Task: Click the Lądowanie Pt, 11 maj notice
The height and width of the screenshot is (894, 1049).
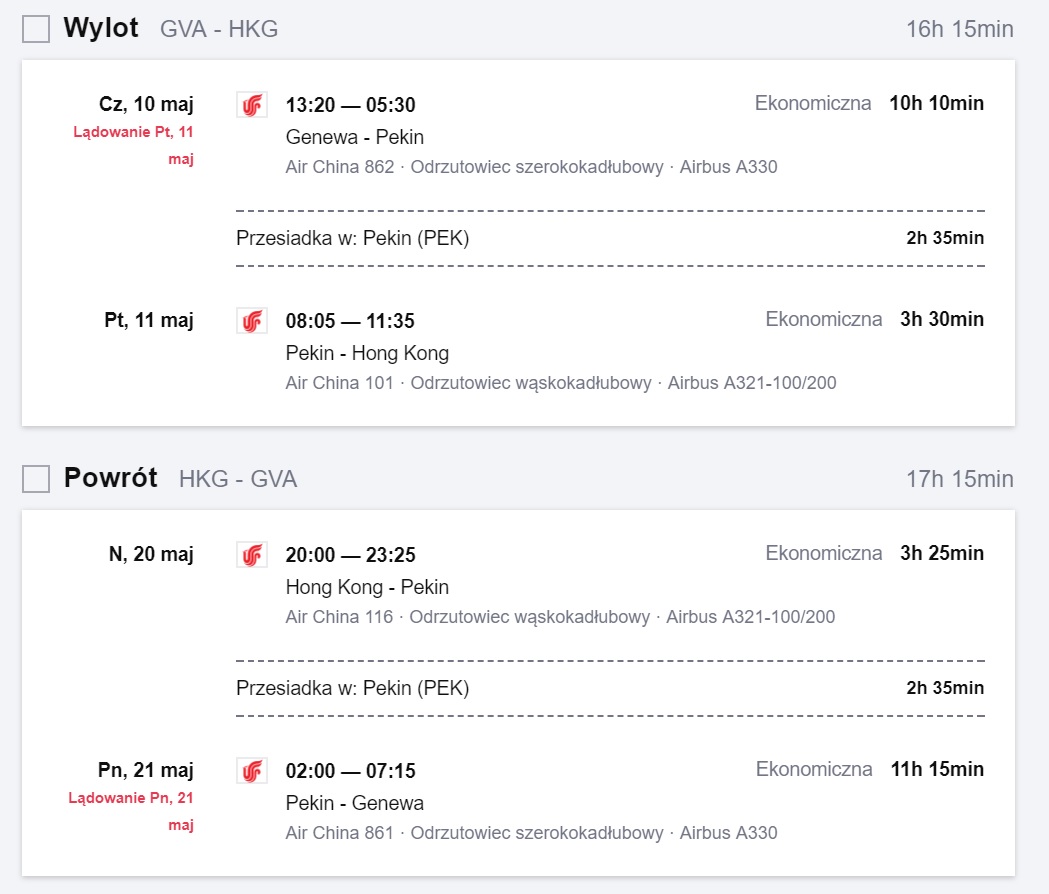Action: pos(133,145)
